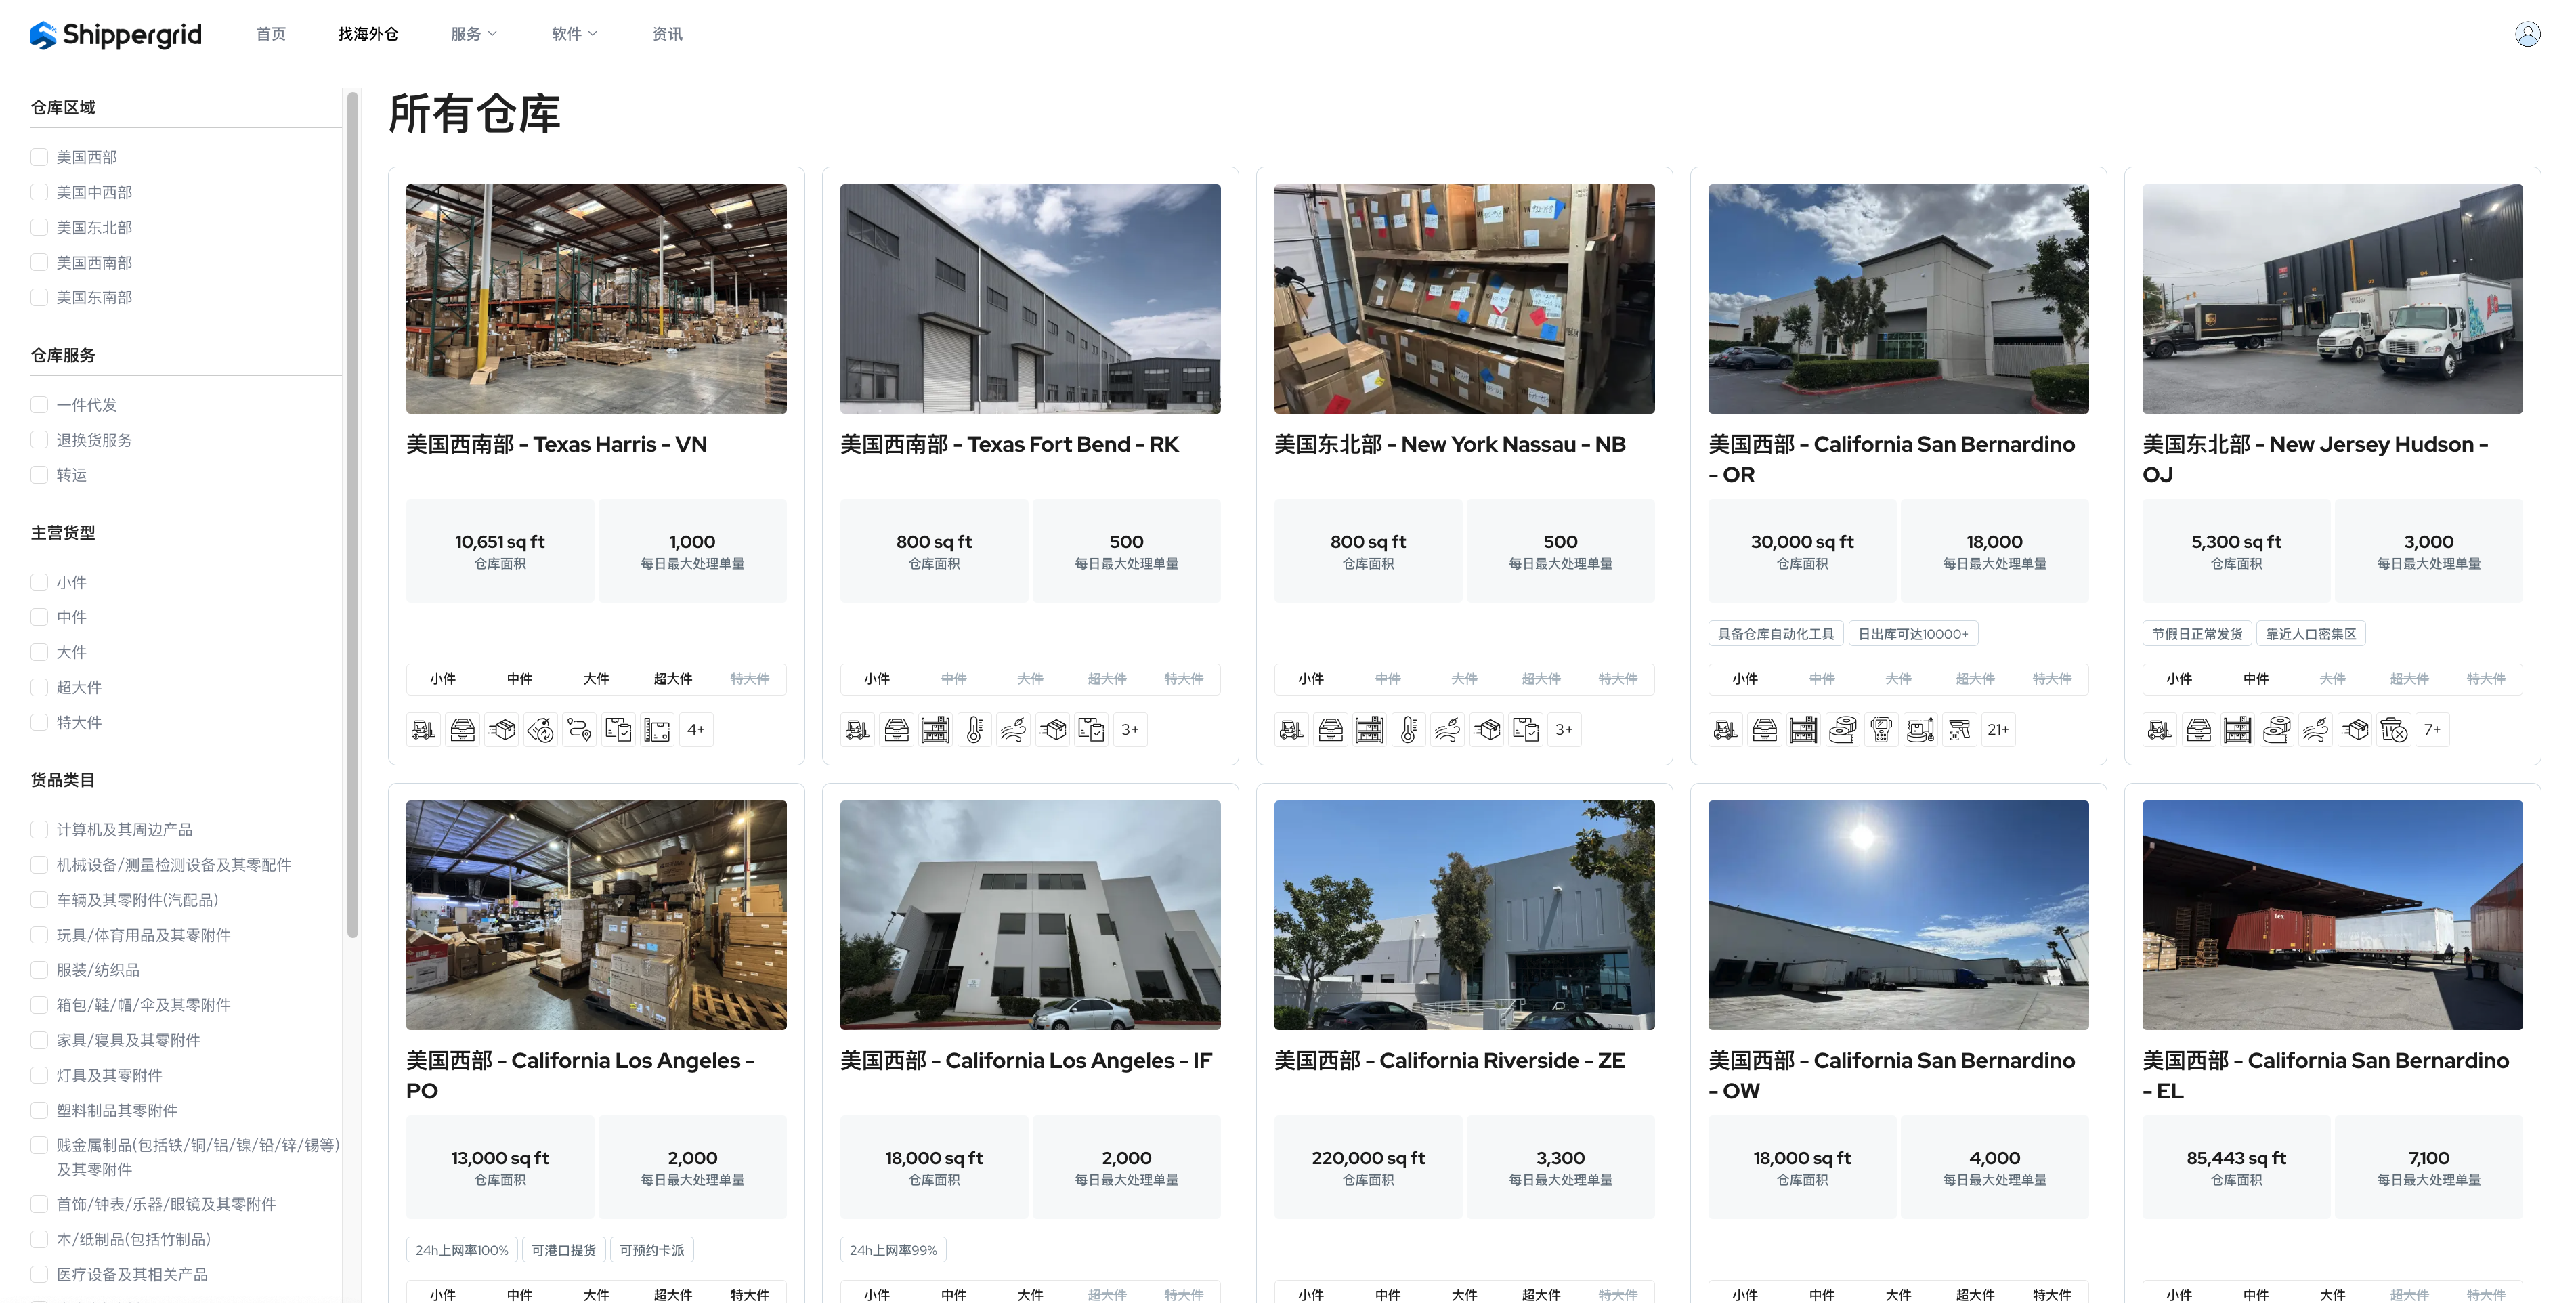The height and width of the screenshot is (1303, 2576).
Task: Enable the 一件代发 service checkbox
Action: [40, 405]
